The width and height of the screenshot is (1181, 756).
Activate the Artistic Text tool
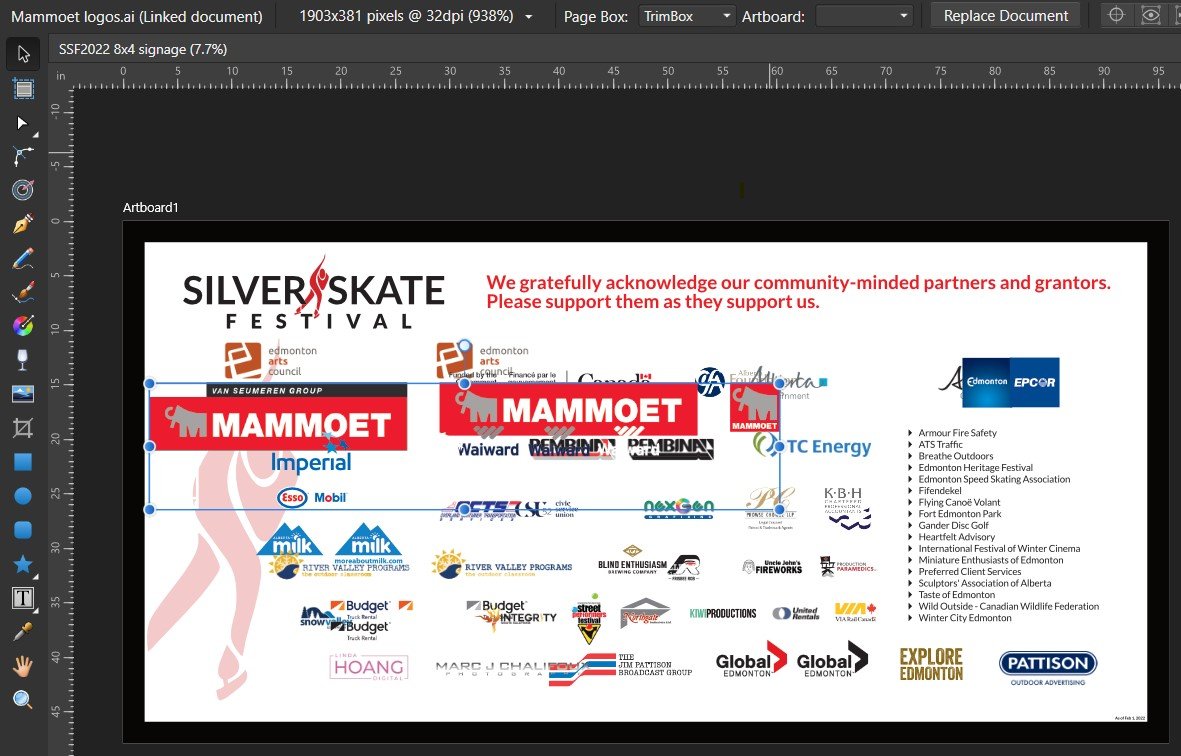(23, 598)
